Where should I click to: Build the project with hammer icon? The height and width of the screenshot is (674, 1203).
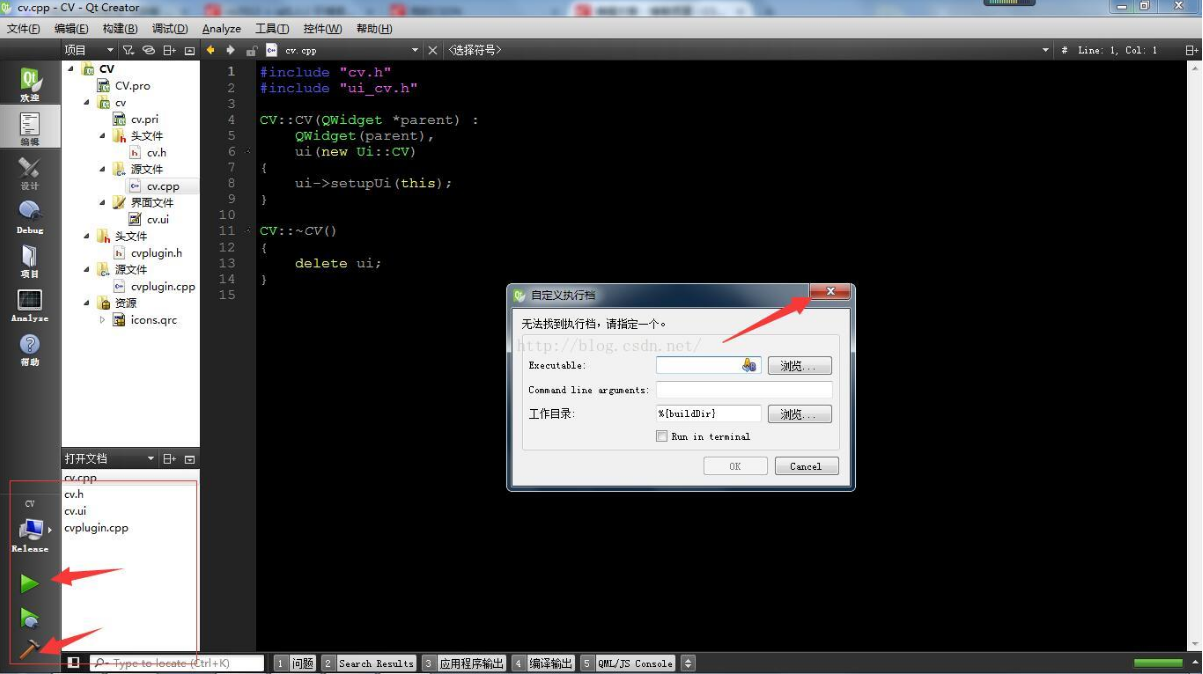30,649
